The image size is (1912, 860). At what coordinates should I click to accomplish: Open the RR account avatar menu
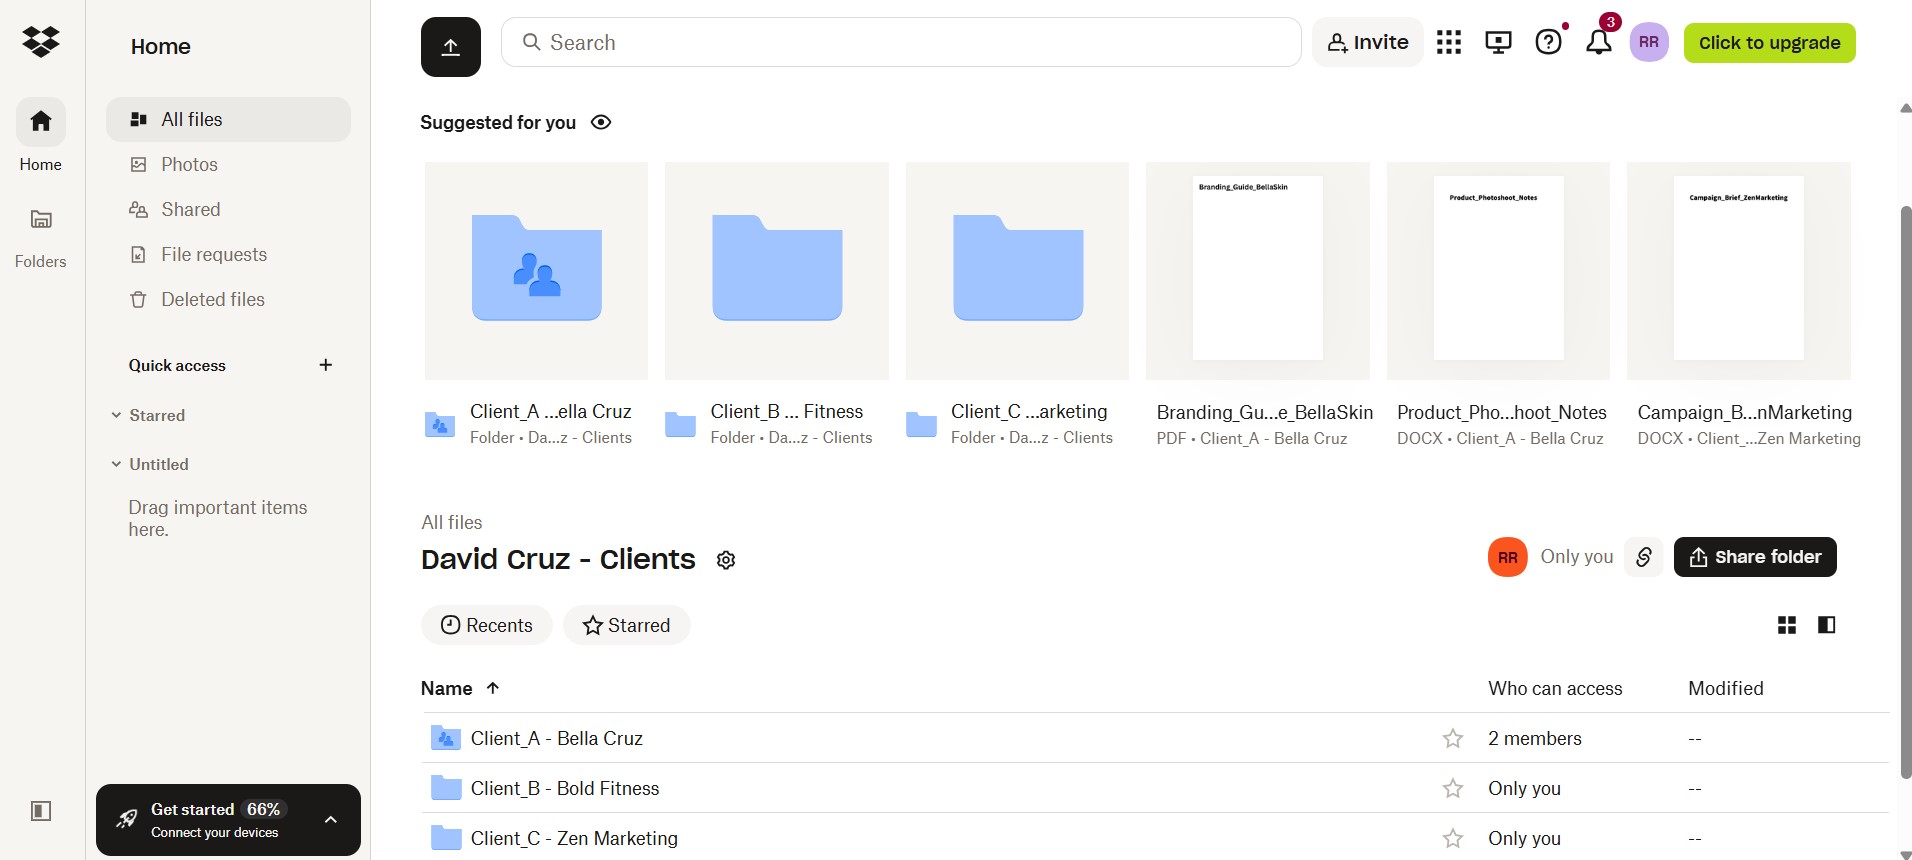[1649, 42]
